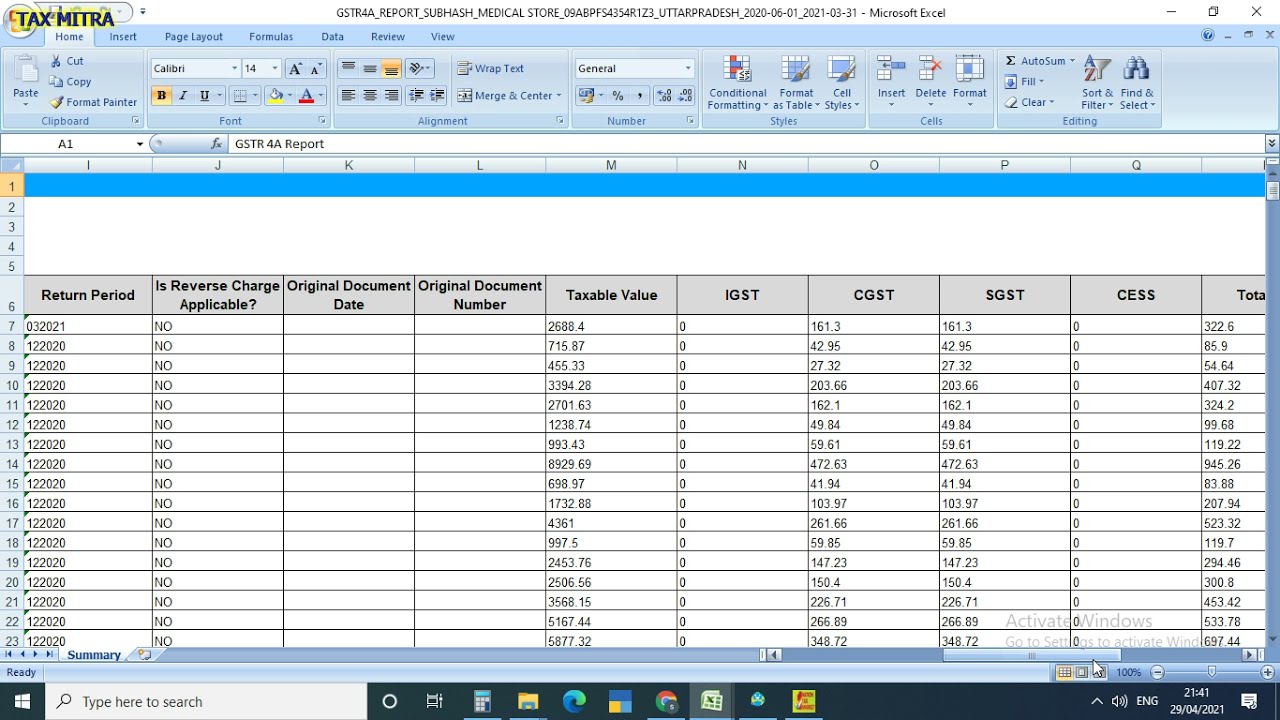This screenshot has width=1280, height=720.
Task: Open the Formulas tab
Action: (271, 37)
